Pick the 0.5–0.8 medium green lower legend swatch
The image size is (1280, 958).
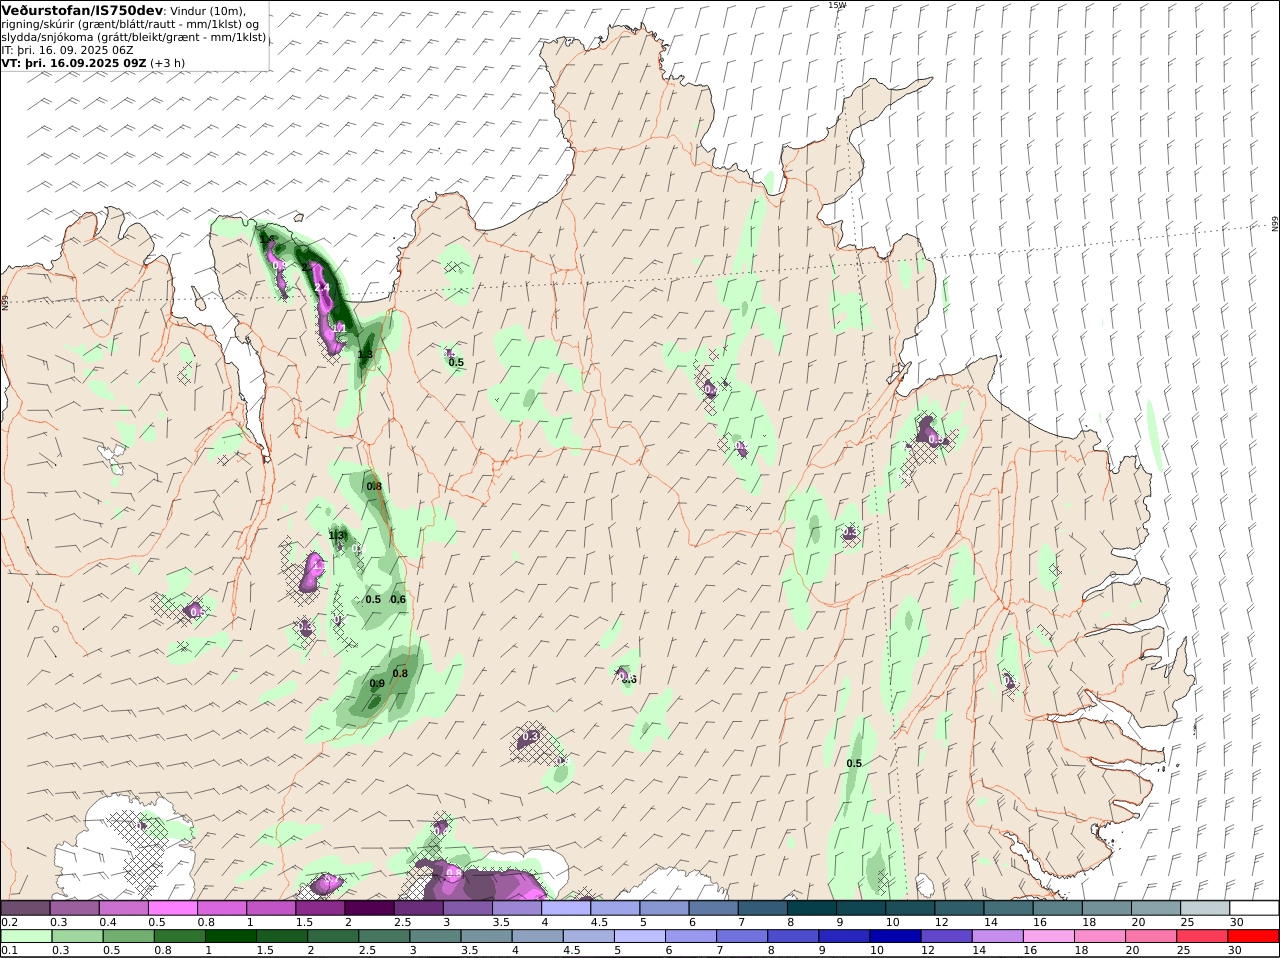[127, 936]
